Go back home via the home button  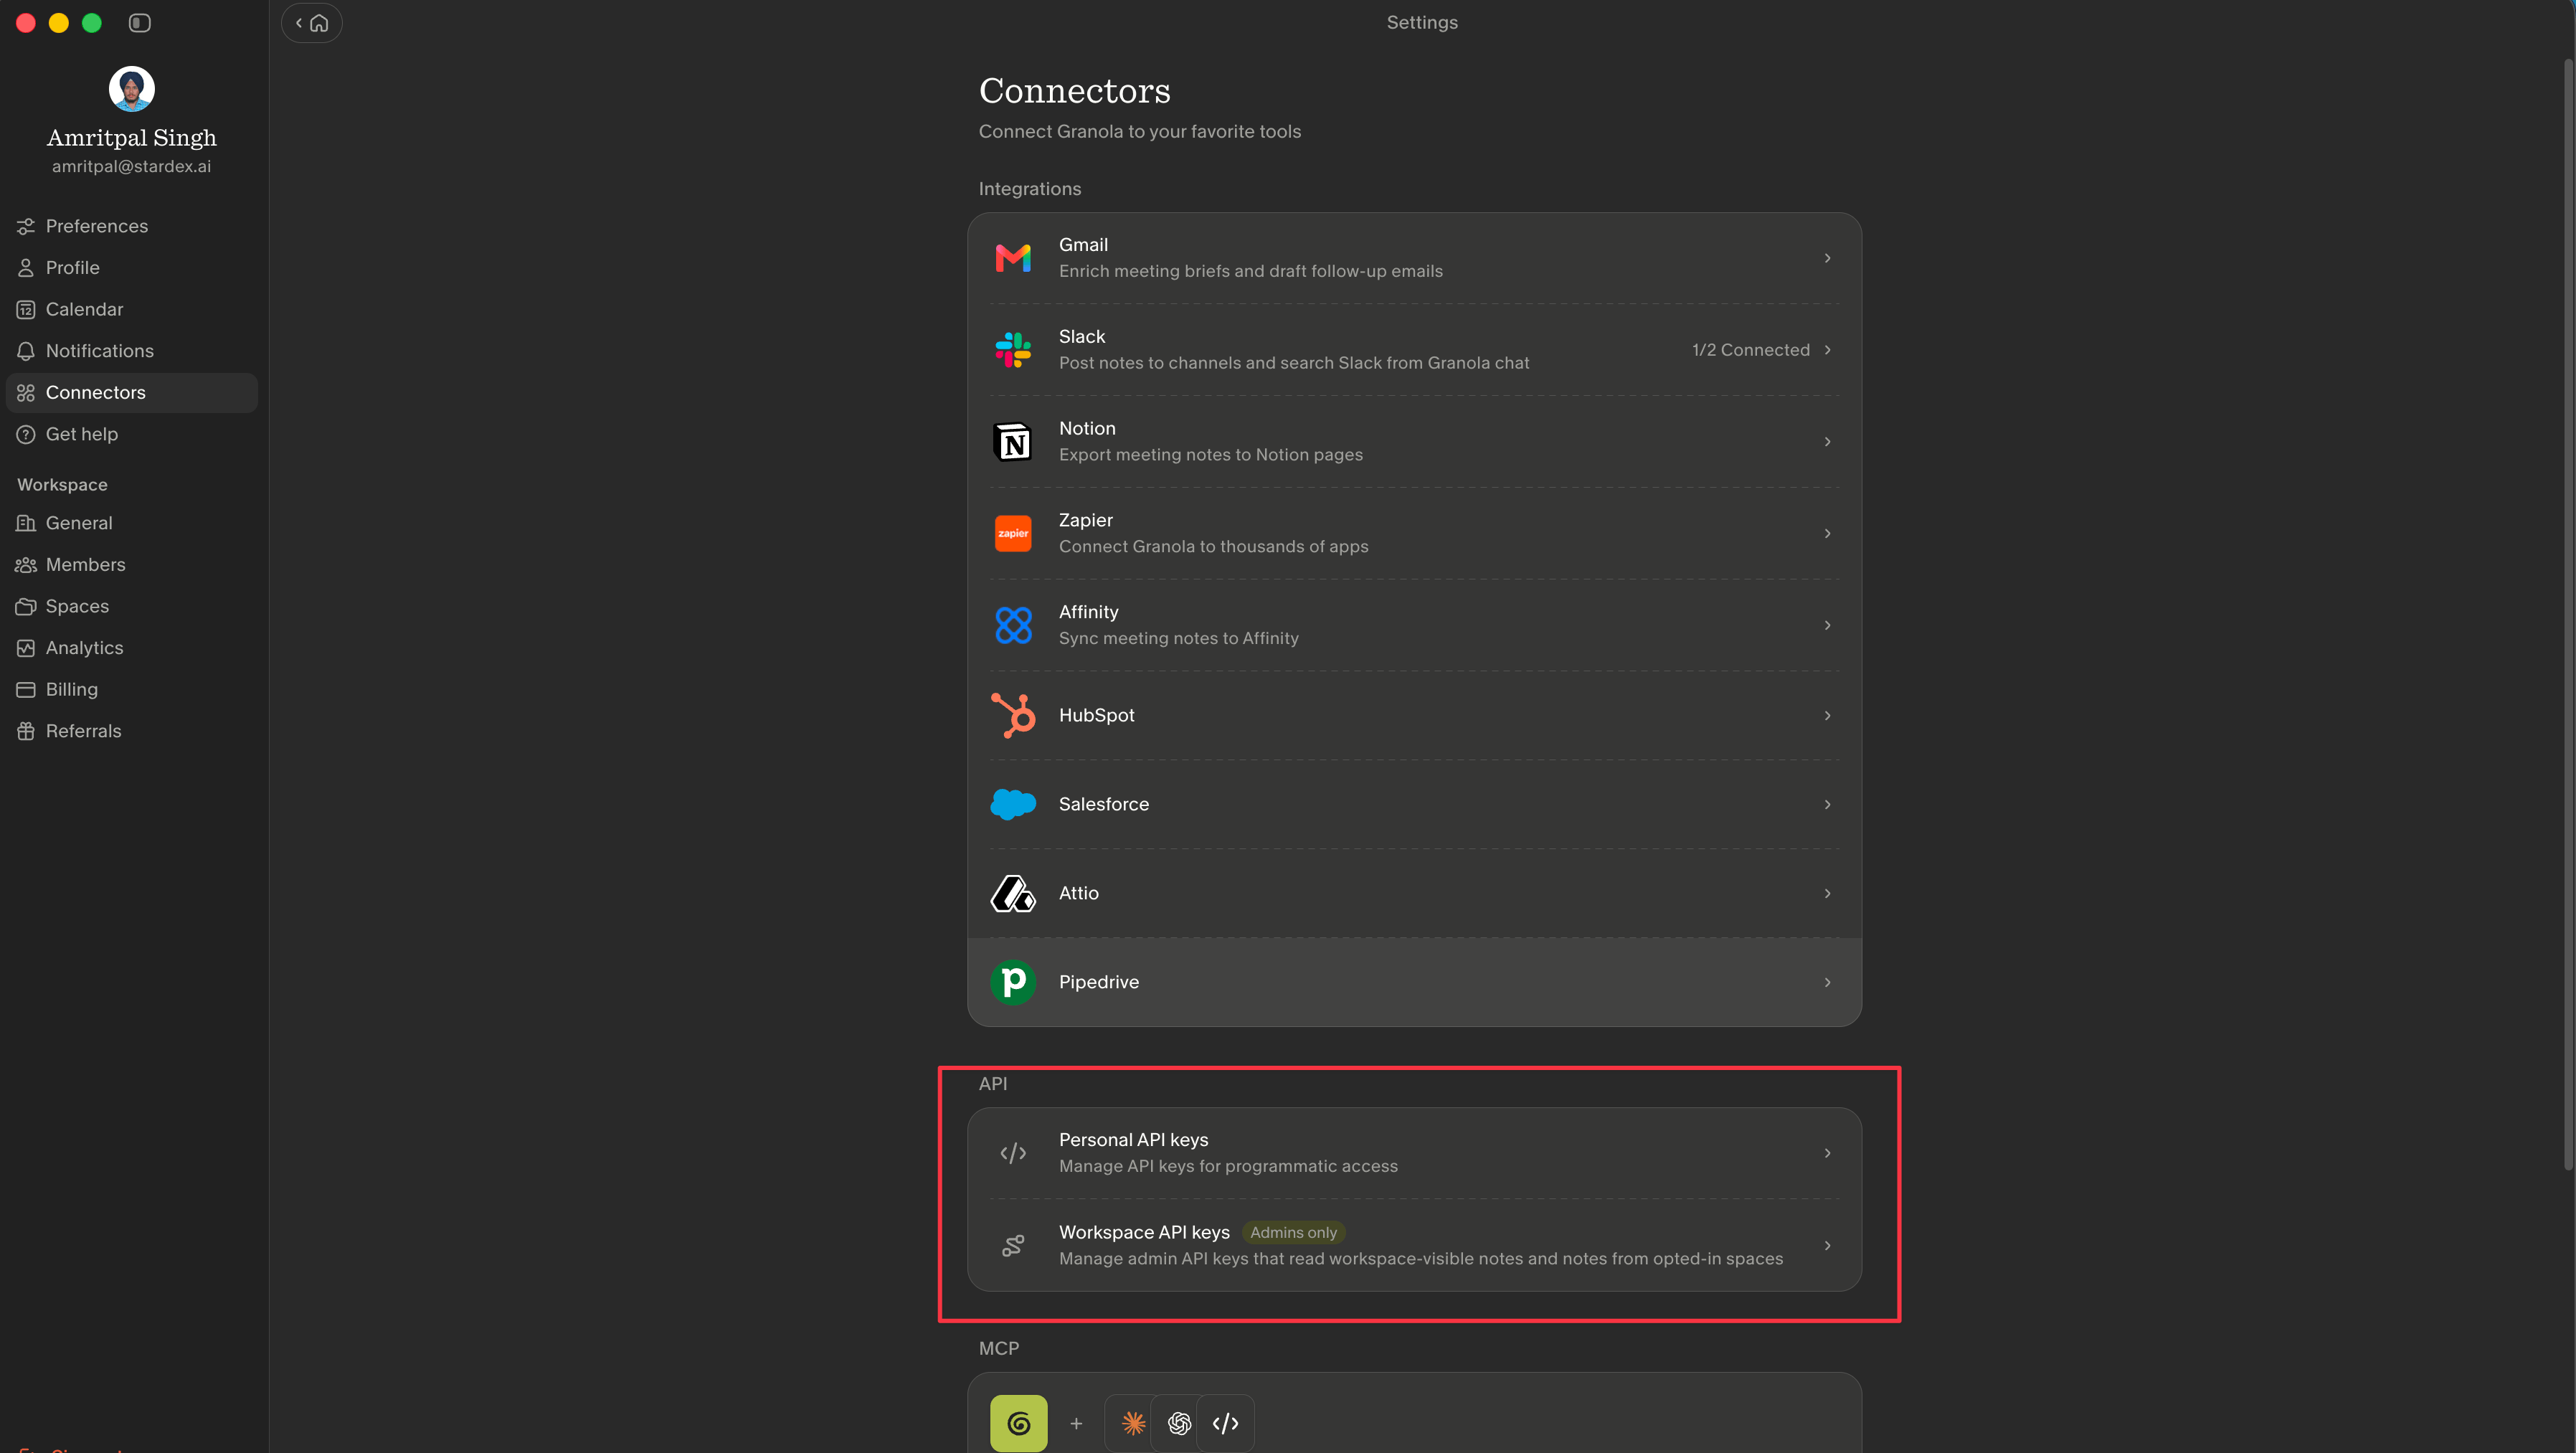(x=312, y=23)
